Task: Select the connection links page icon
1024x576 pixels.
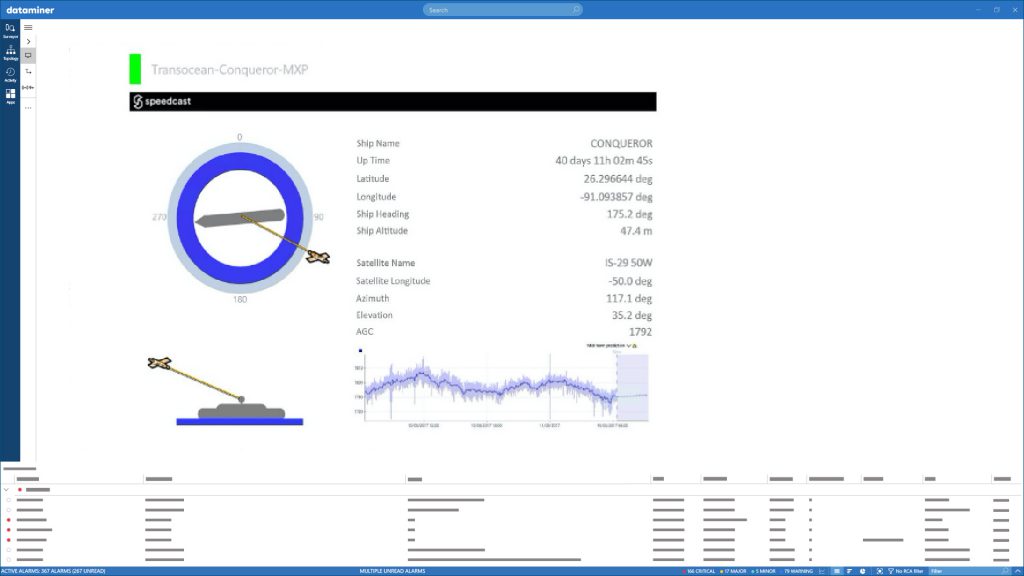Action: [x=28, y=87]
